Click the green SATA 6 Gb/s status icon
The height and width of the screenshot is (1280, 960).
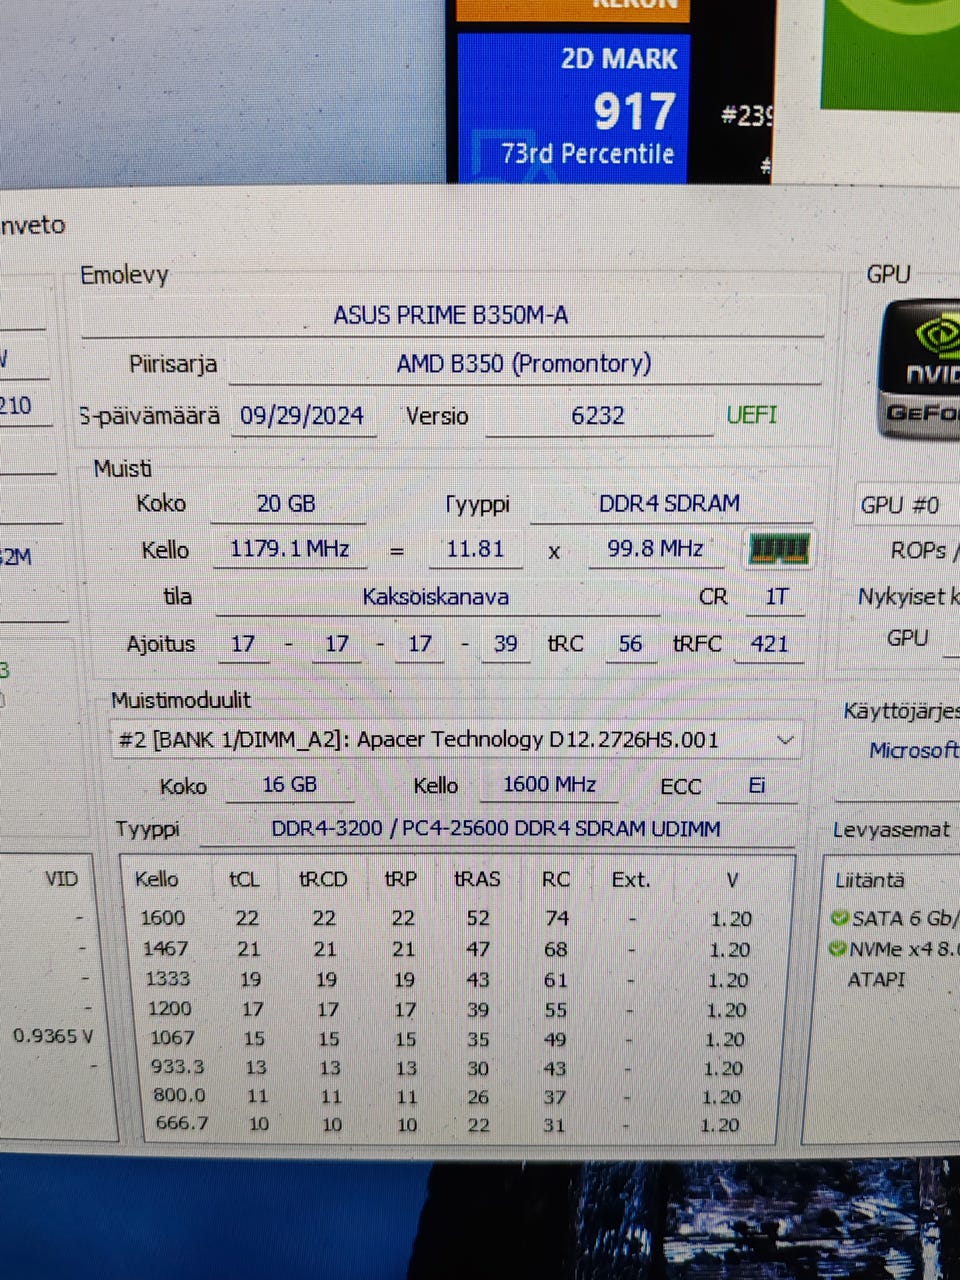839,918
